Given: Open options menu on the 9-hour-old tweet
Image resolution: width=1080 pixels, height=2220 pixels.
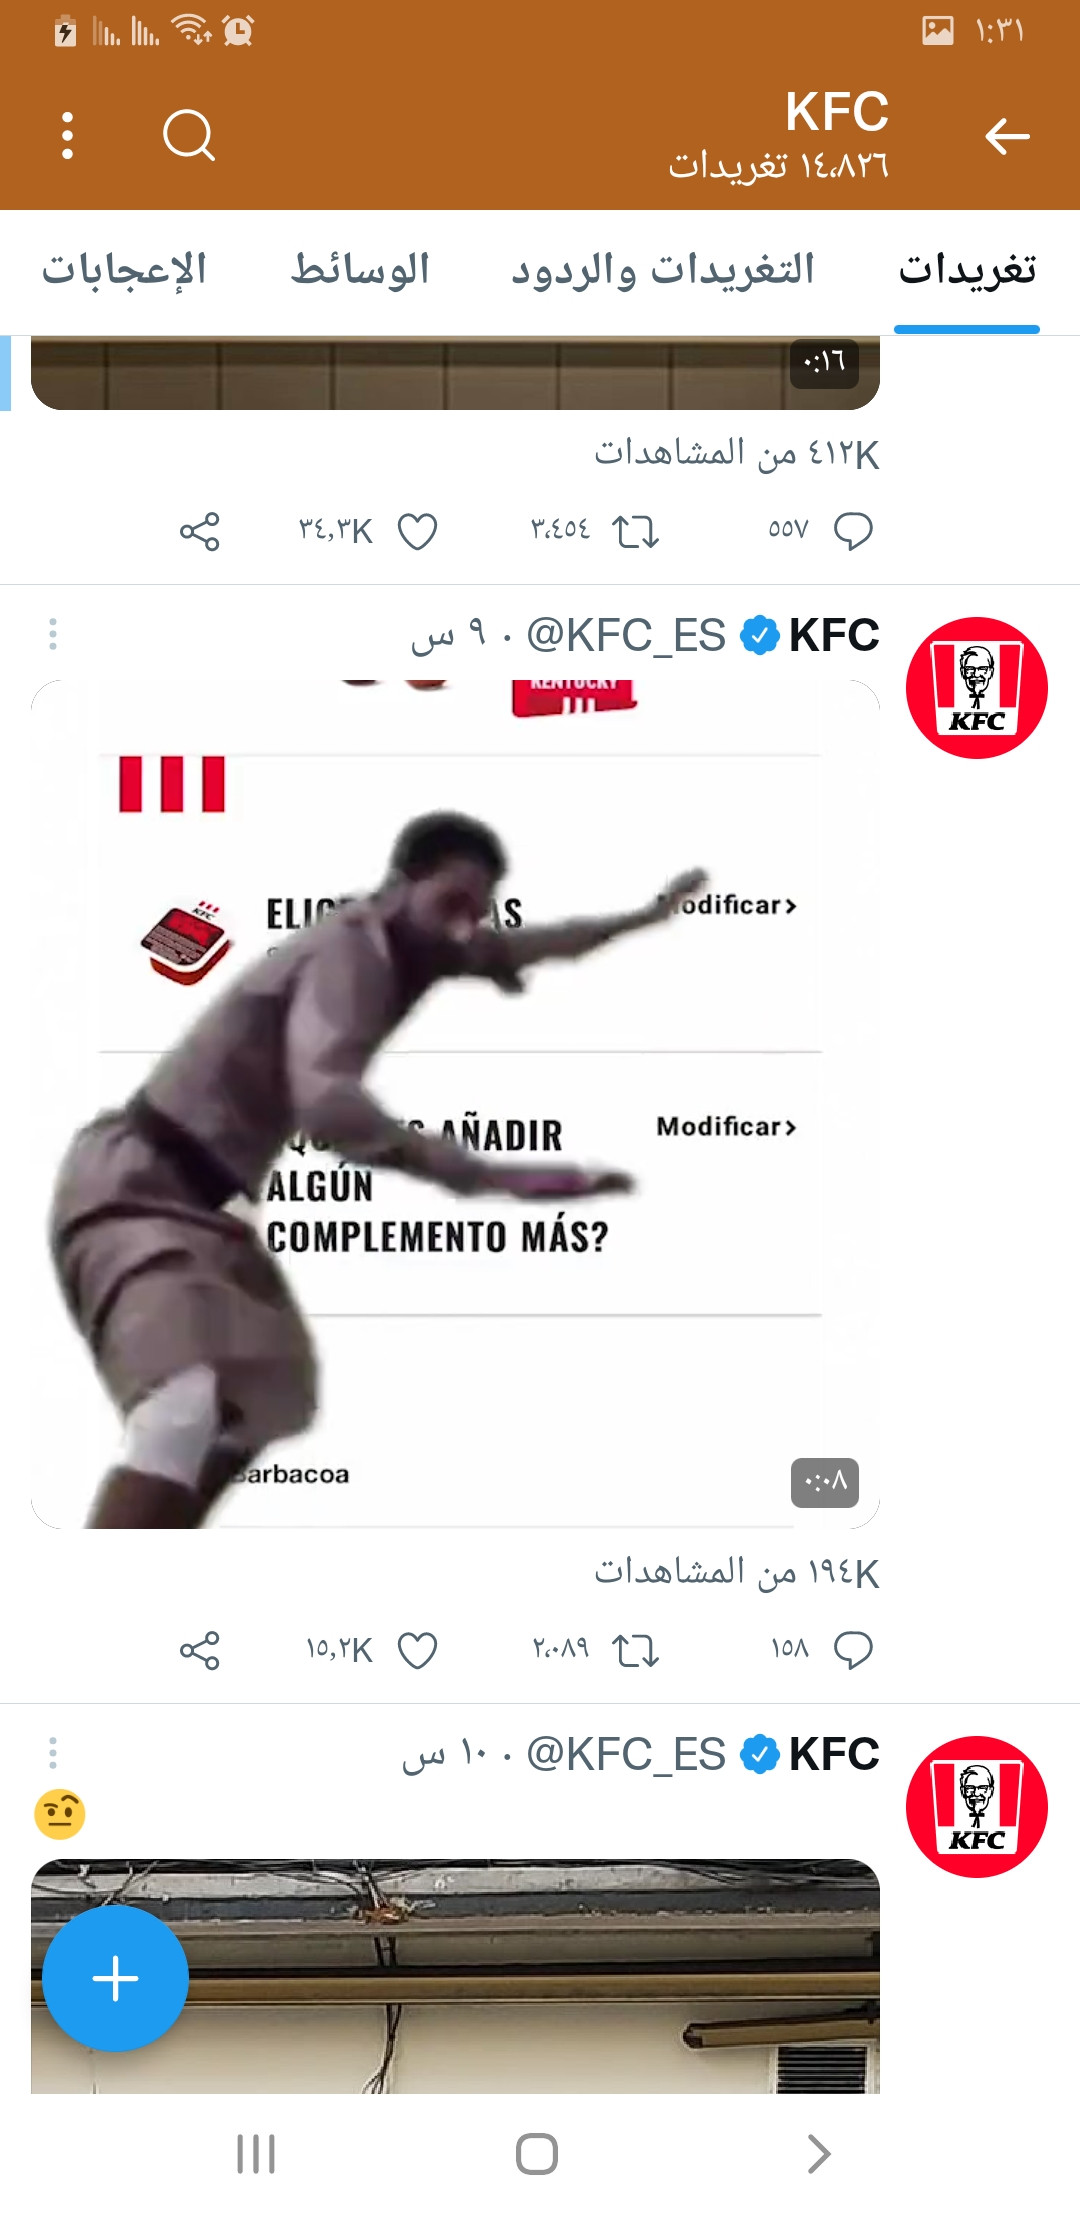Looking at the screenshot, I should (x=53, y=634).
